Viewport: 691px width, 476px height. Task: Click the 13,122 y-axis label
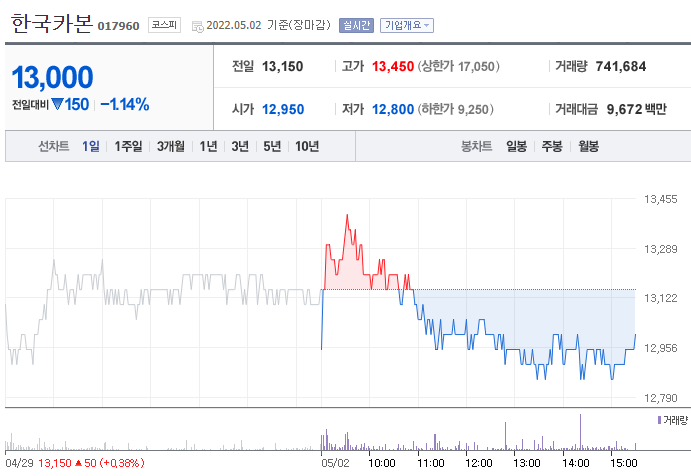click(661, 298)
